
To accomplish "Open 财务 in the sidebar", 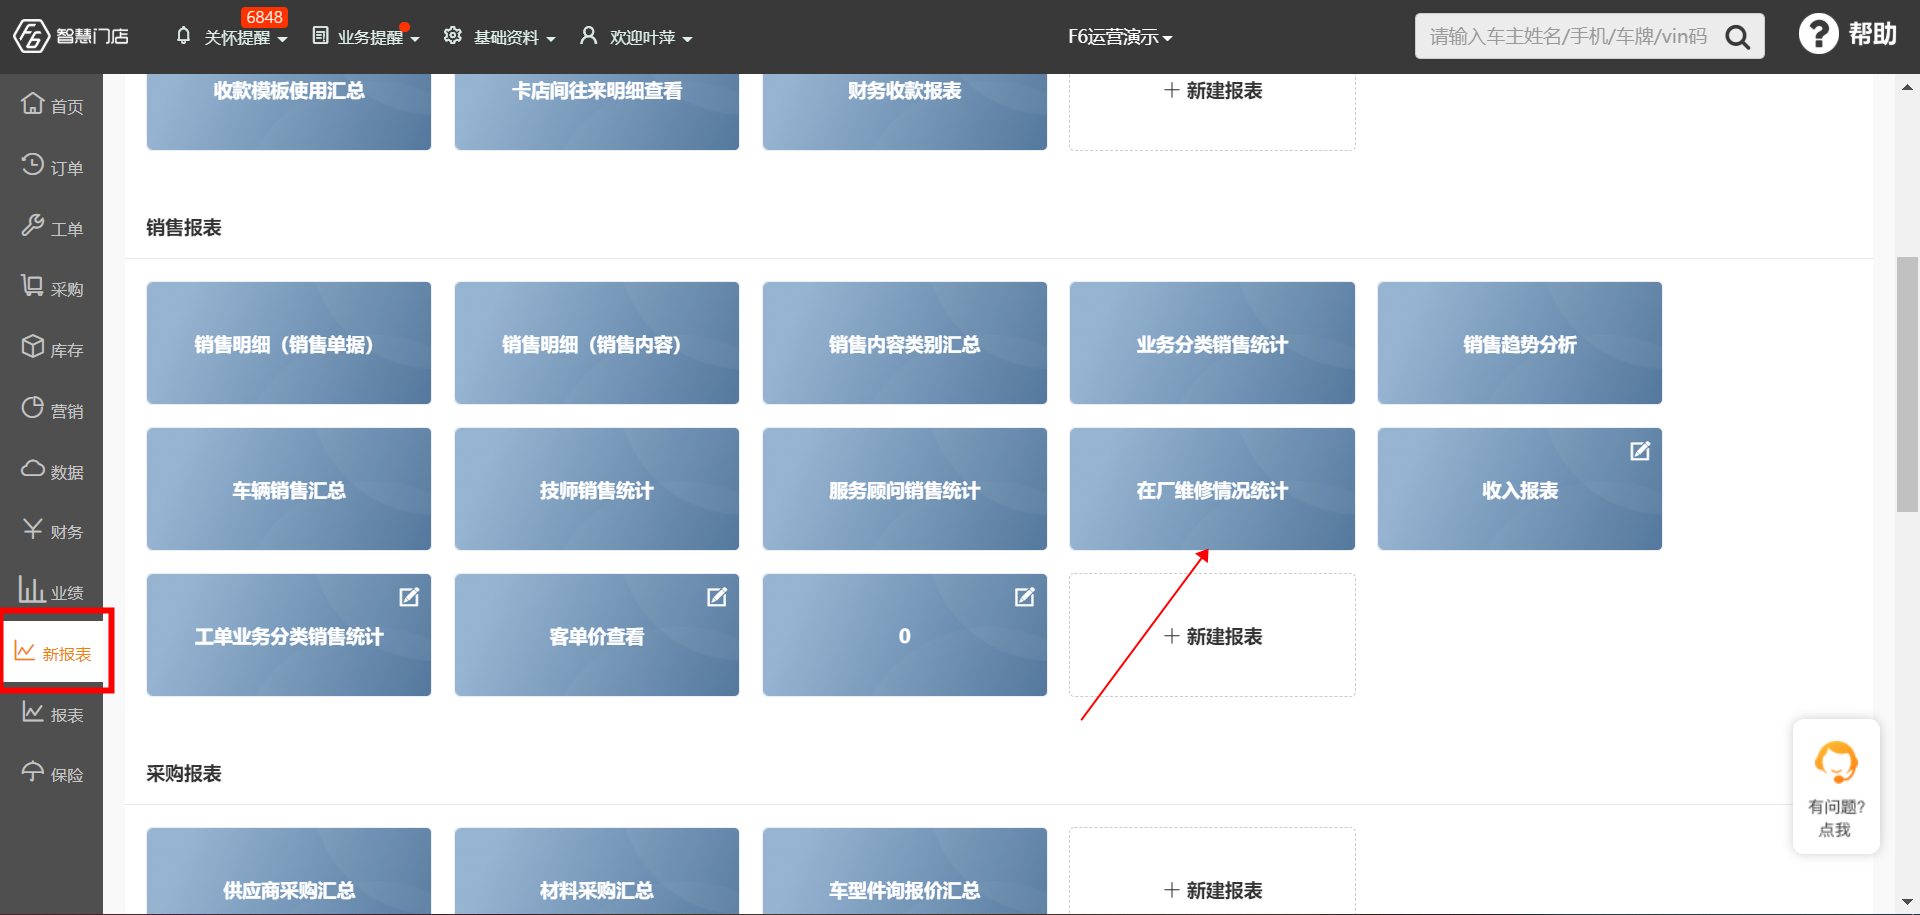I will (x=52, y=531).
